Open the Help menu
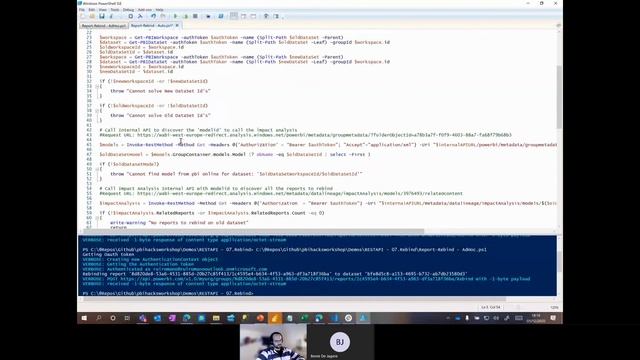 [160, 10]
